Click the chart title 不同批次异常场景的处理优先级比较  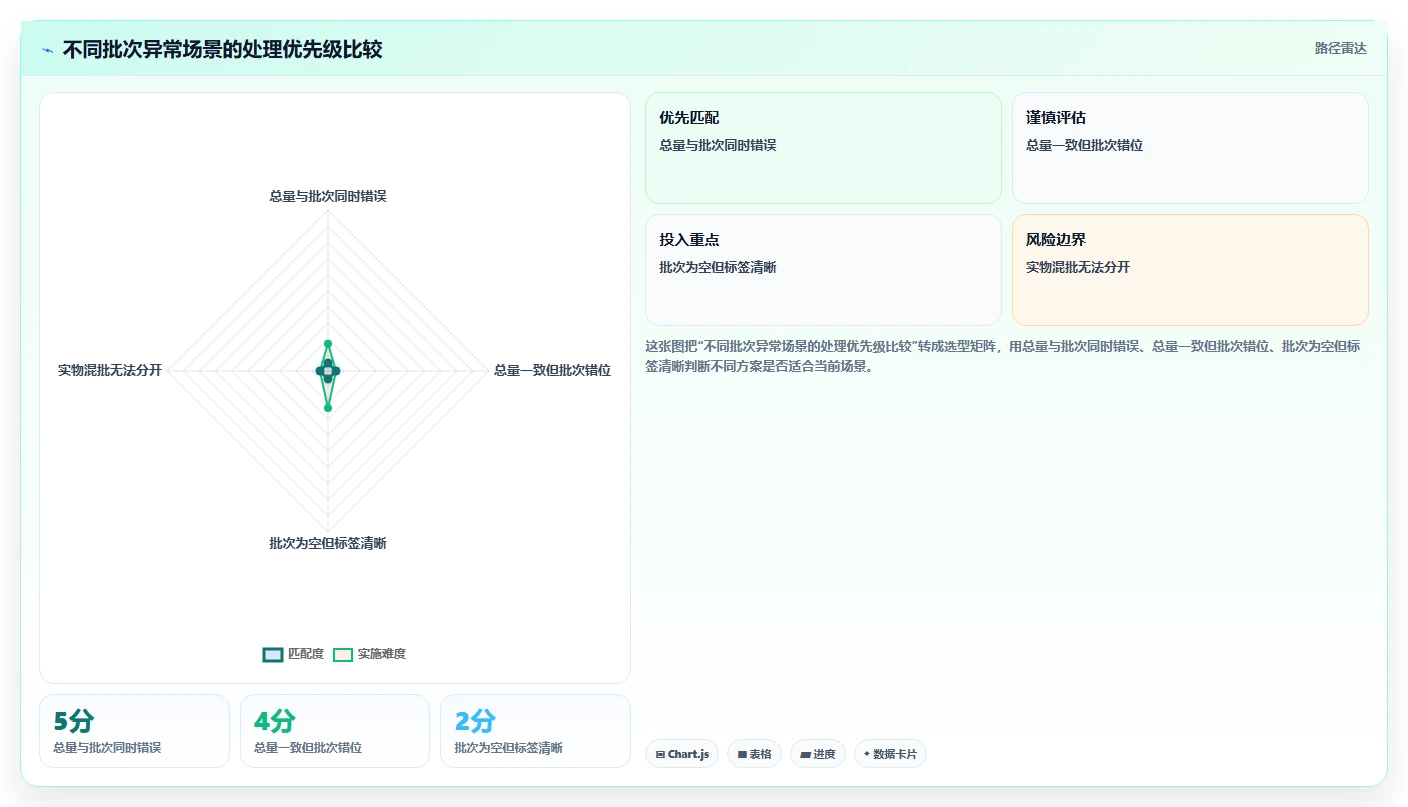click(222, 49)
